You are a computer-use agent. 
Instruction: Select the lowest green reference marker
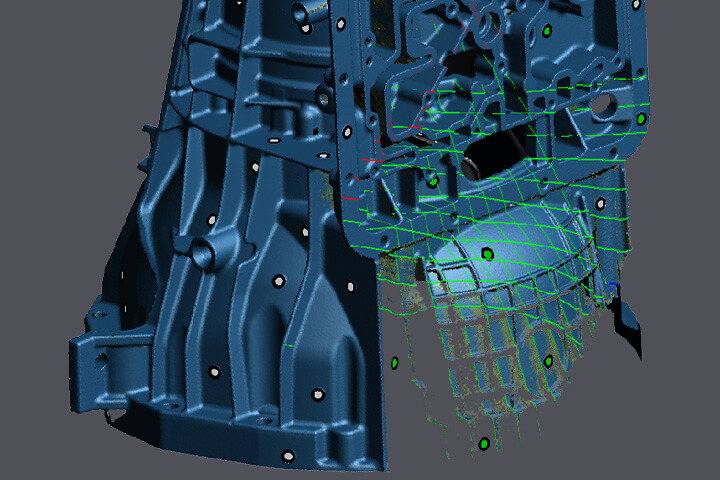484,443
